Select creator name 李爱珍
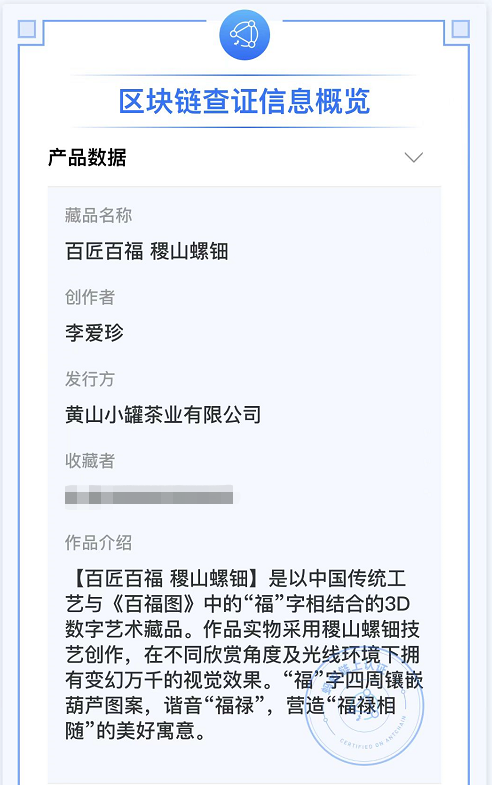This screenshot has height=785, width=492. [x=94, y=332]
